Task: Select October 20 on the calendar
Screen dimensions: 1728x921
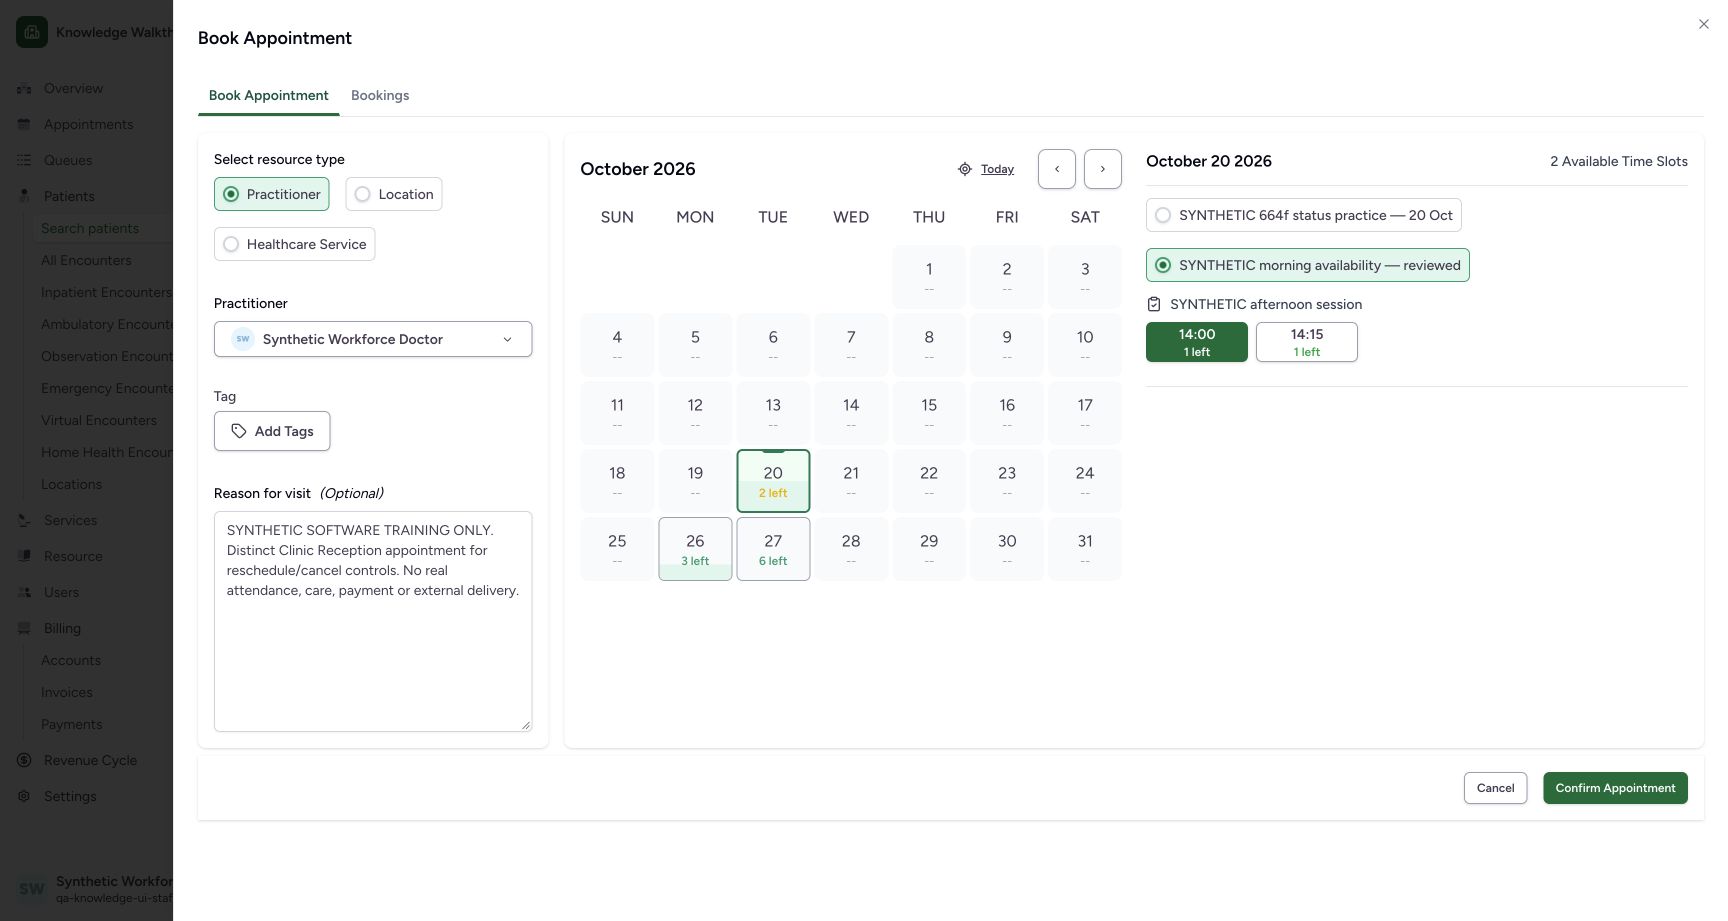Action: click(773, 481)
